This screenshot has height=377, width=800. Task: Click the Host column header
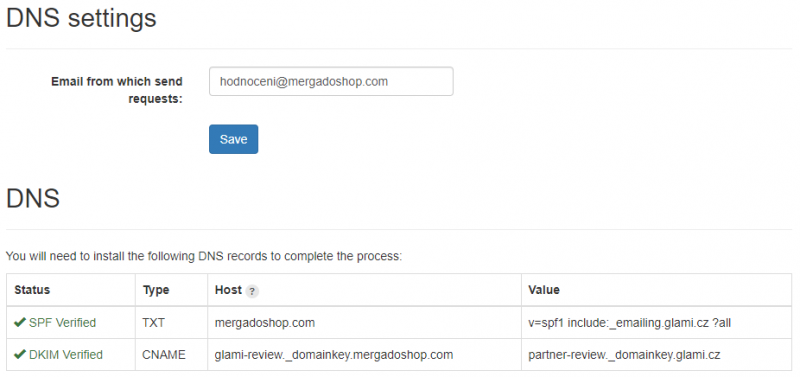pos(228,290)
